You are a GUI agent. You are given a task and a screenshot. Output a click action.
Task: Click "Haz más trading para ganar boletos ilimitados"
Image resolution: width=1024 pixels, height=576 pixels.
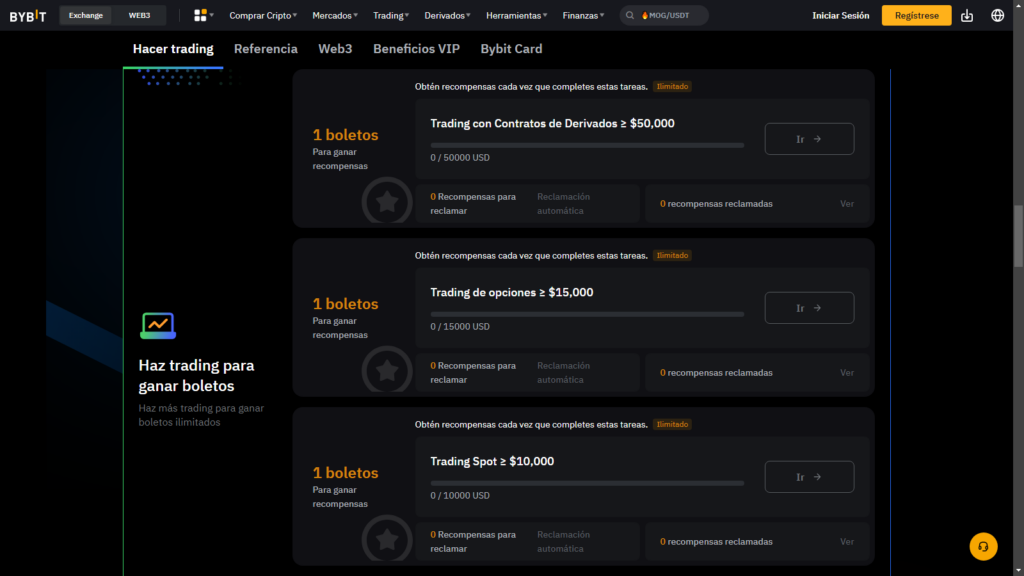pyautogui.click(x=201, y=415)
